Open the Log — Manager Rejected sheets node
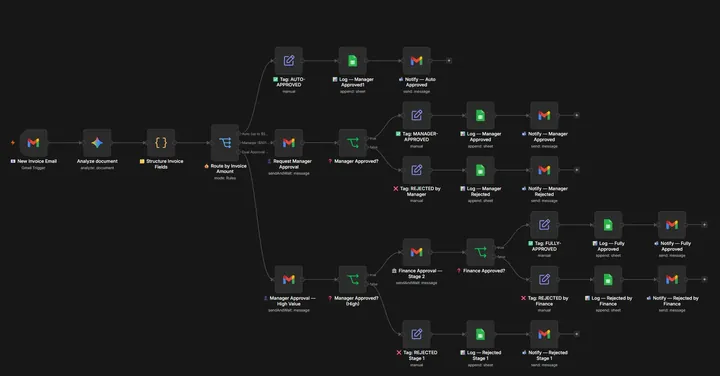The width and height of the screenshot is (720, 376). pos(480,170)
